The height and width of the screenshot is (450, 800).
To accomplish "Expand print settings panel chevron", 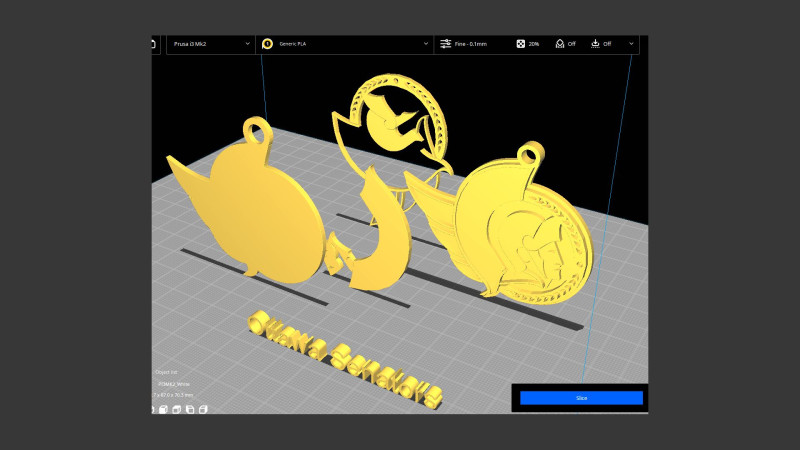I will 631,44.
